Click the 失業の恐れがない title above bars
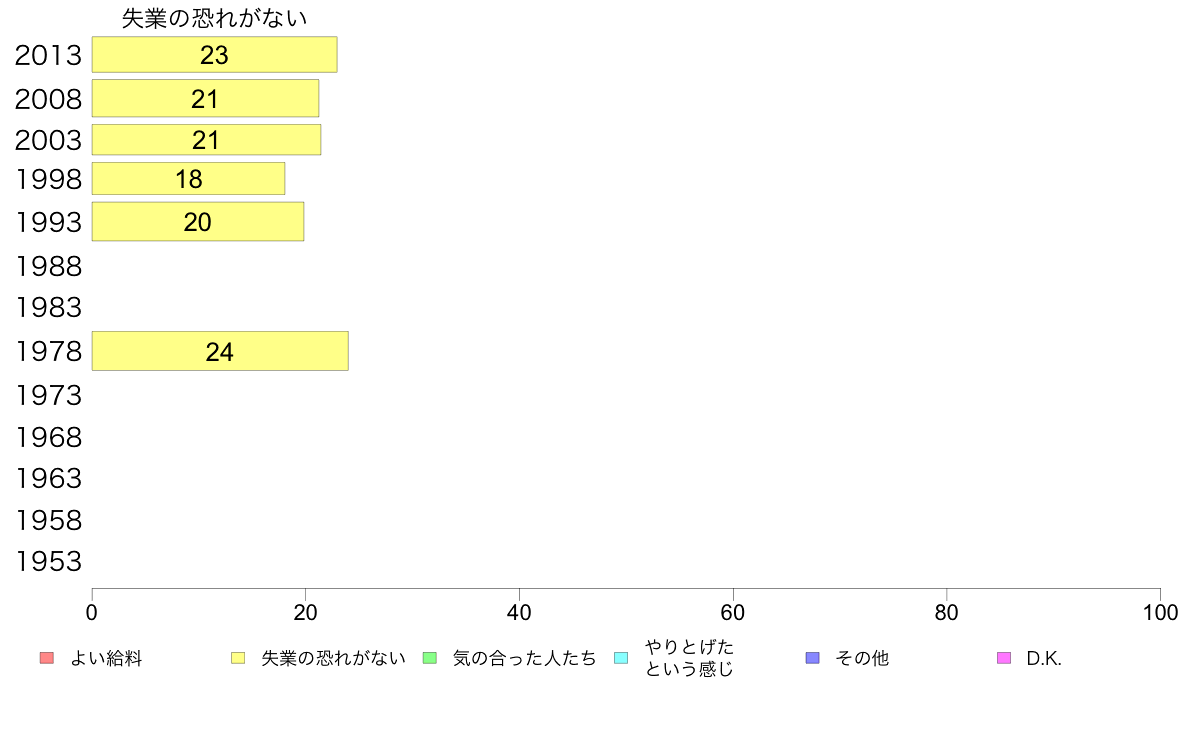This screenshot has width=1188, height=736. pyautogui.click(x=214, y=18)
